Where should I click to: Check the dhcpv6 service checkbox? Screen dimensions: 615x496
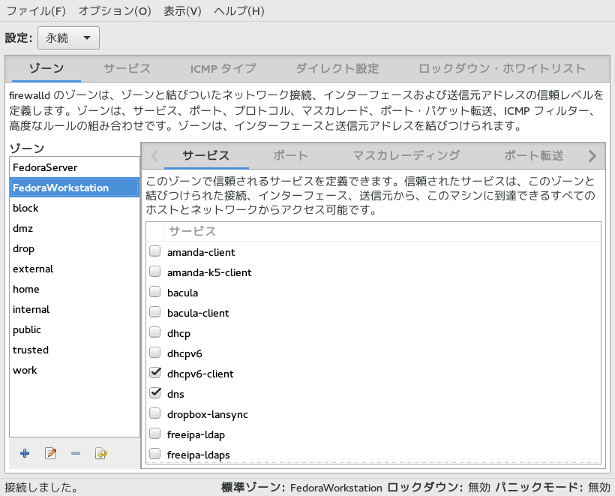point(155,352)
